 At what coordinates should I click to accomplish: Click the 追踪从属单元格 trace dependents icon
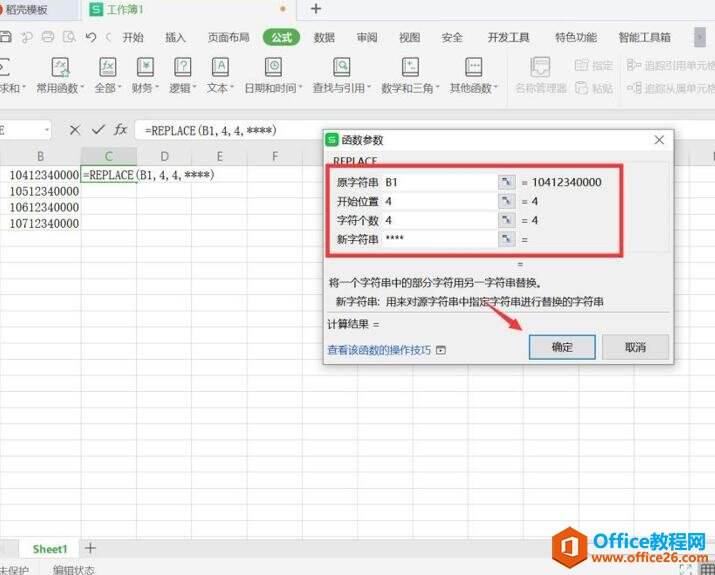tap(633, 87)
